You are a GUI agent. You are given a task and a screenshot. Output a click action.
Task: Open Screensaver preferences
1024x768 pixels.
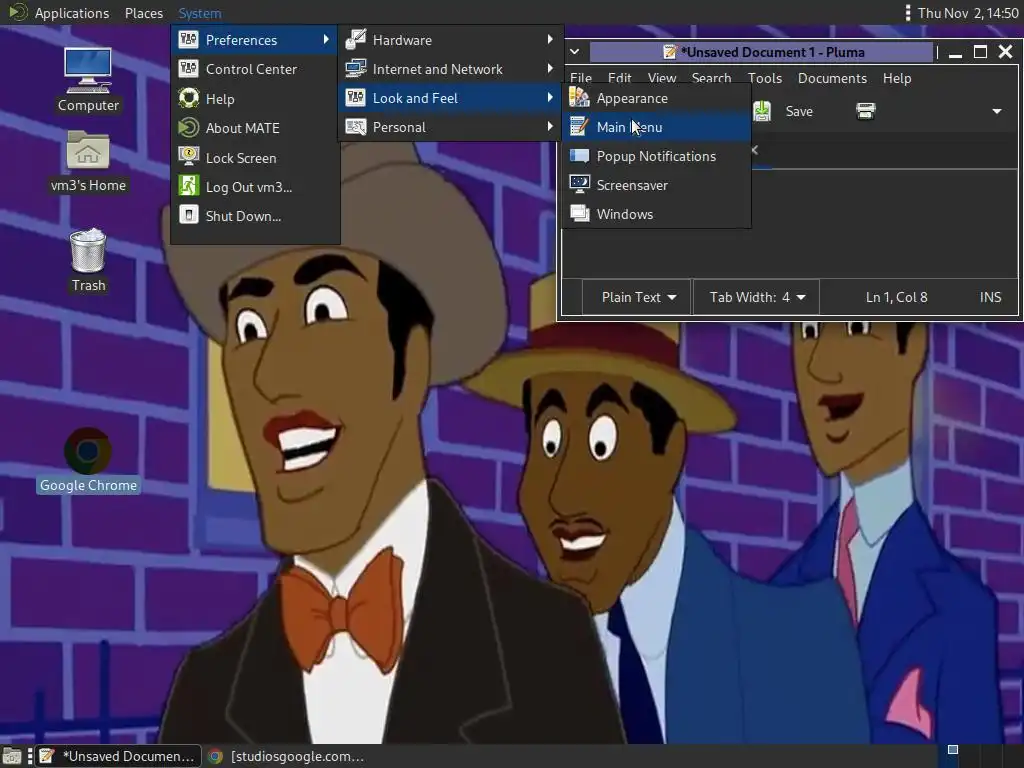(x=656, y=185)
